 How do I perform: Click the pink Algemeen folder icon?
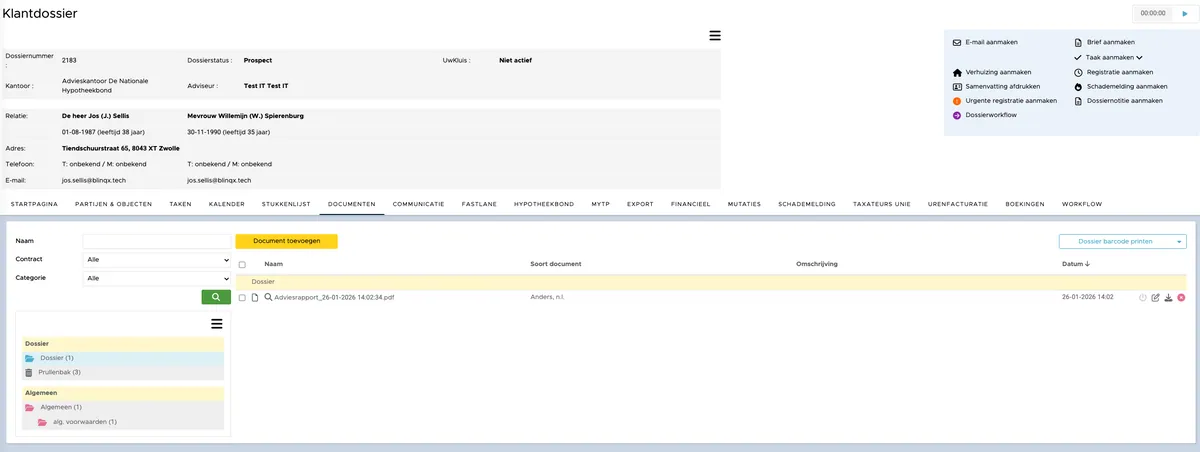30,407
